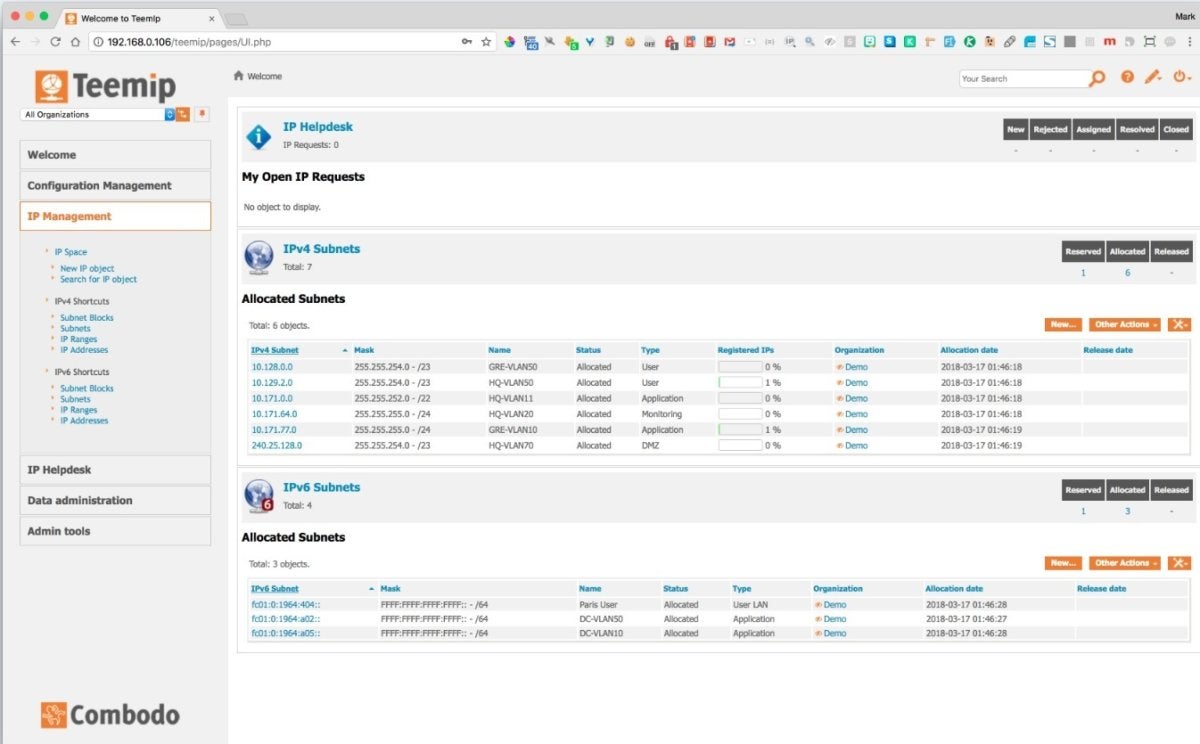Expand the Admin tools menu section
This screenshot has width=1200, height=744.
(115, 531)
